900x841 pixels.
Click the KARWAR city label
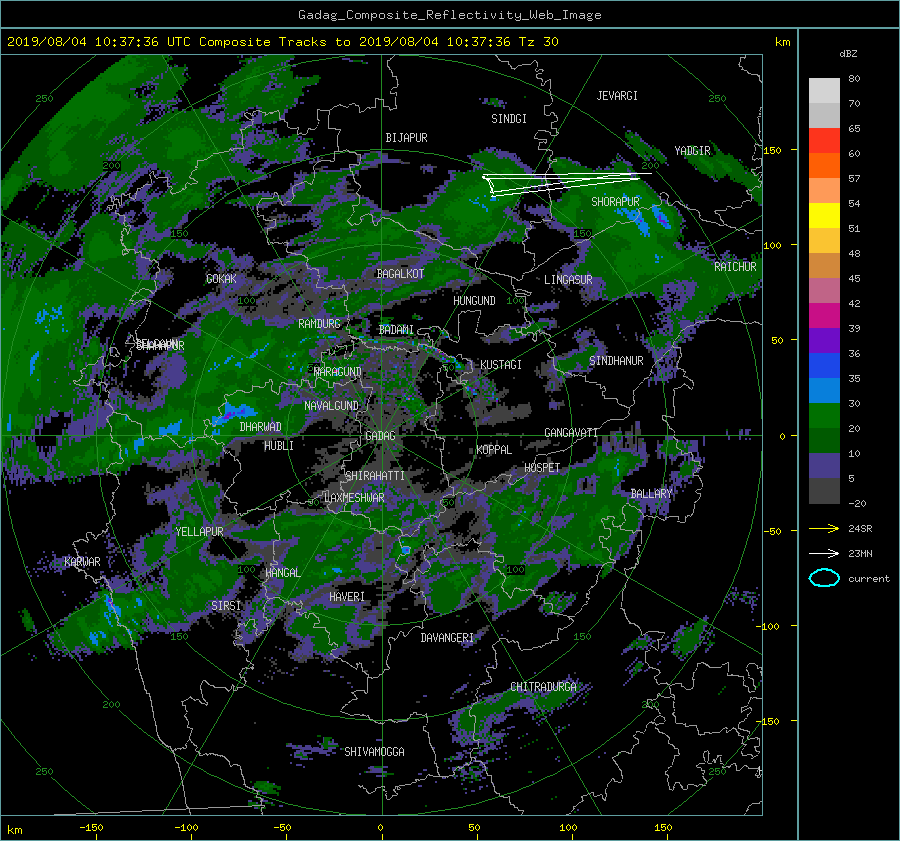(x=82, y=562)
